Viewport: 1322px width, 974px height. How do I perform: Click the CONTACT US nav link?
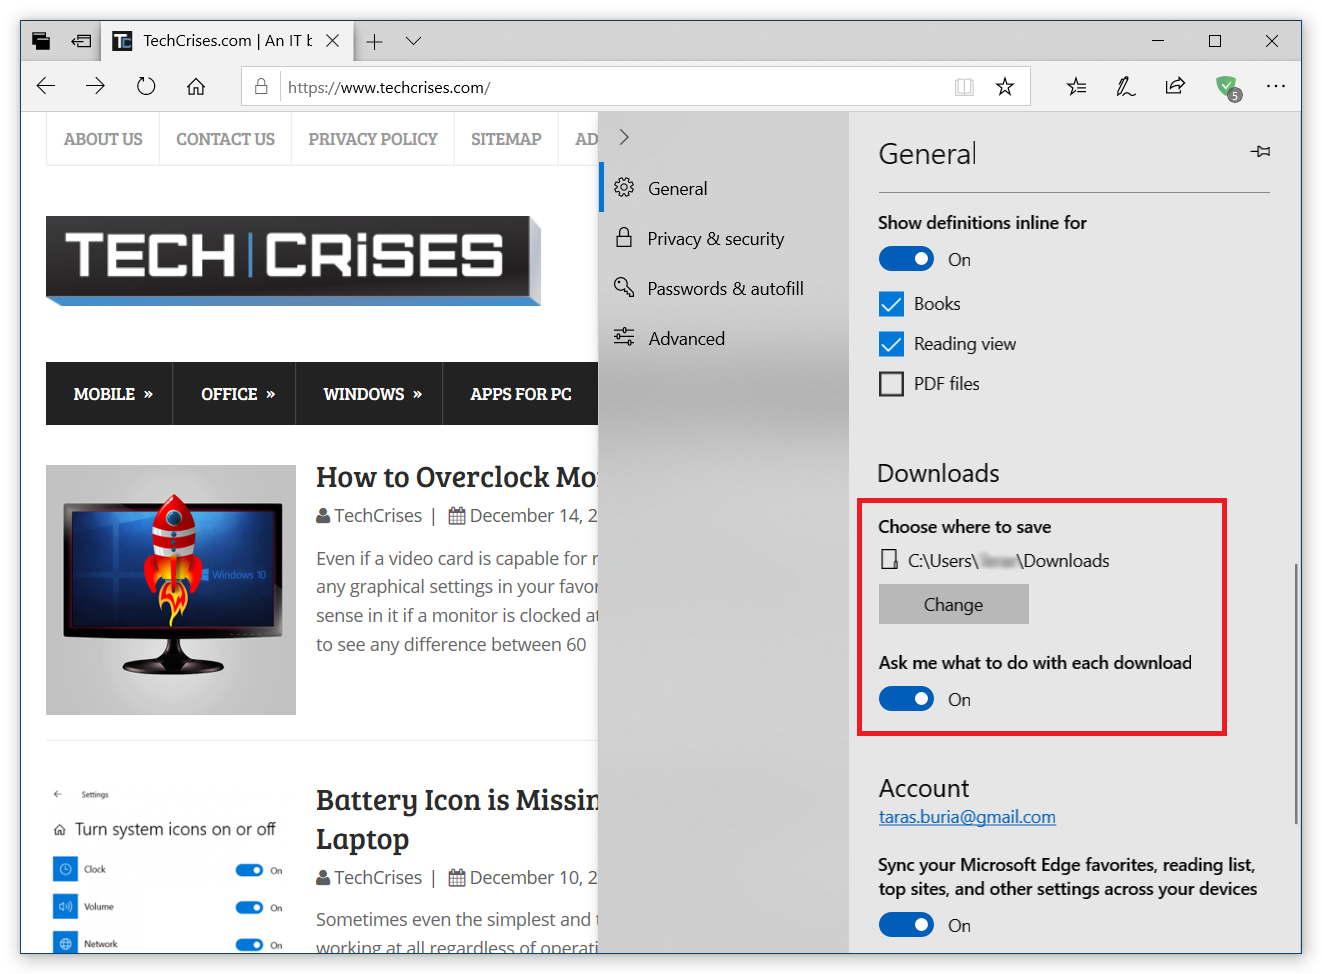click(225, 139)
